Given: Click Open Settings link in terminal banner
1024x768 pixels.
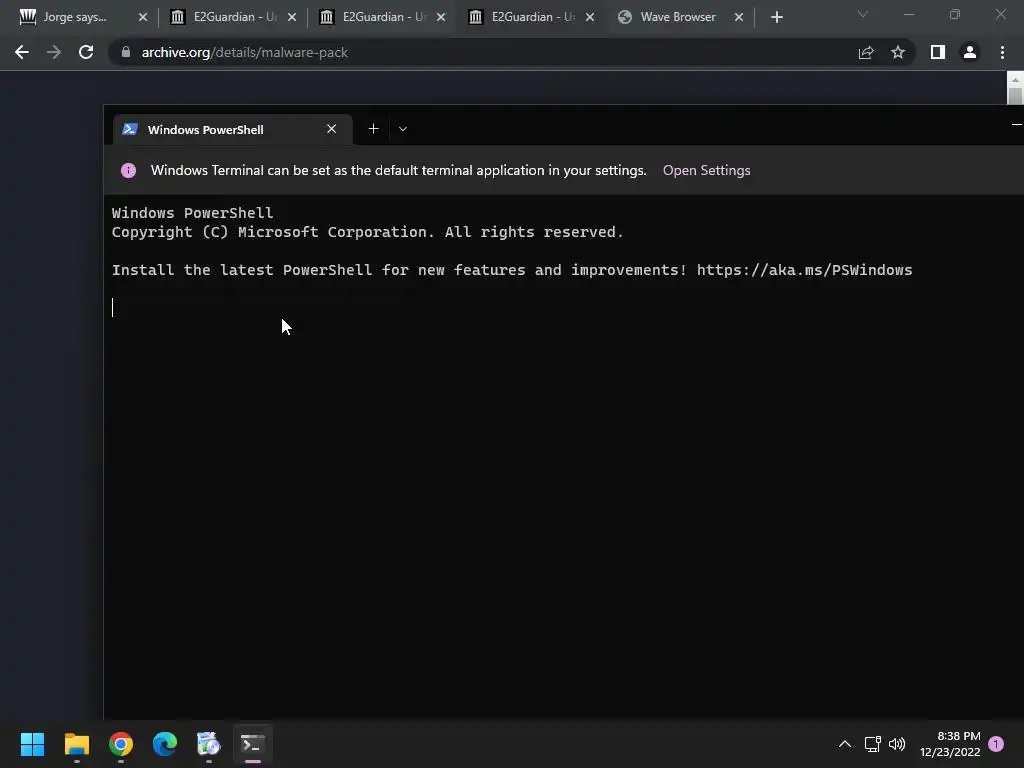Looking at the screenshot, I should point(707,170).
